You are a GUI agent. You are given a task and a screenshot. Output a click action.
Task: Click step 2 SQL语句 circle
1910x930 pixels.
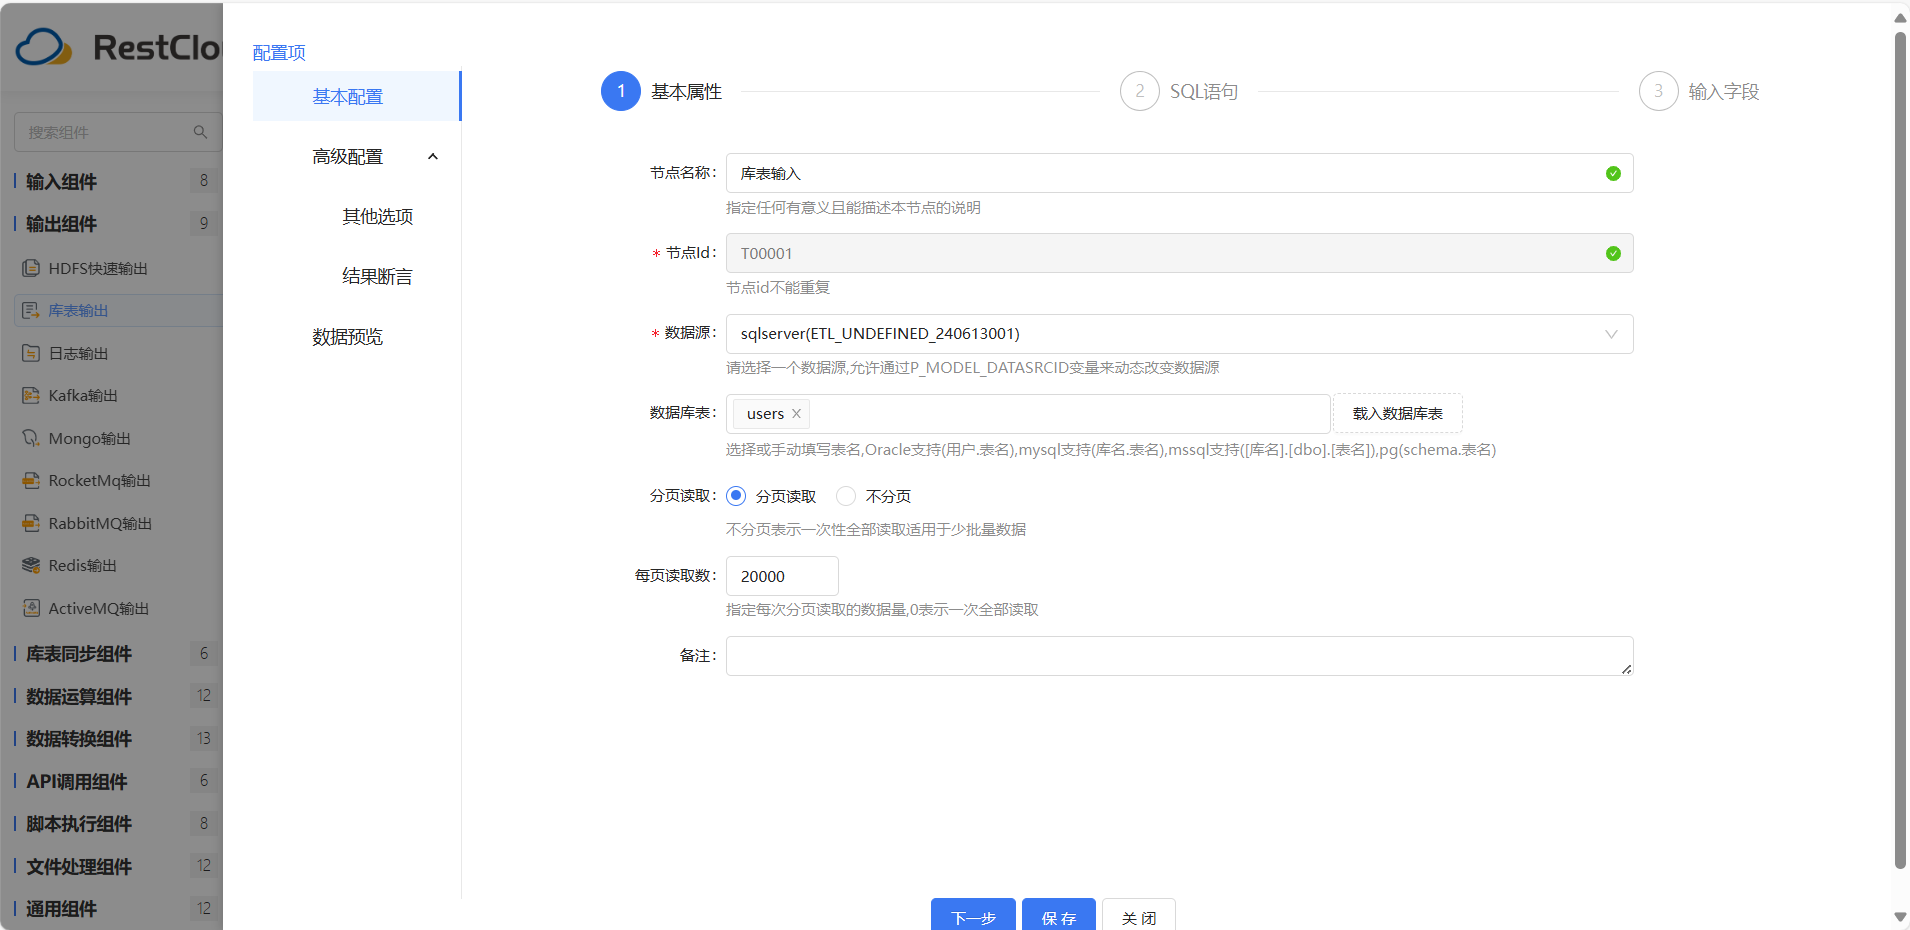click(1140, 91)
